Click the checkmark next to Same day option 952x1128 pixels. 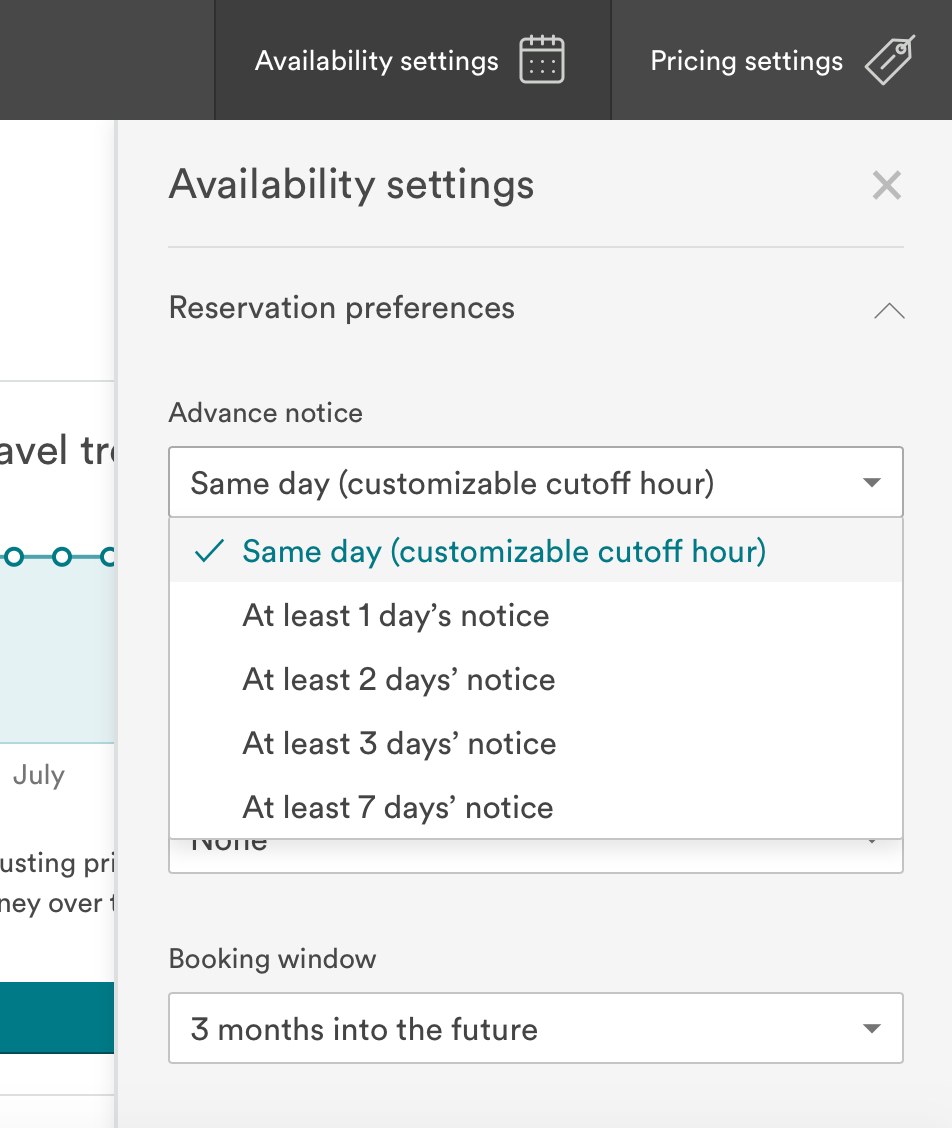coord(208,551)
